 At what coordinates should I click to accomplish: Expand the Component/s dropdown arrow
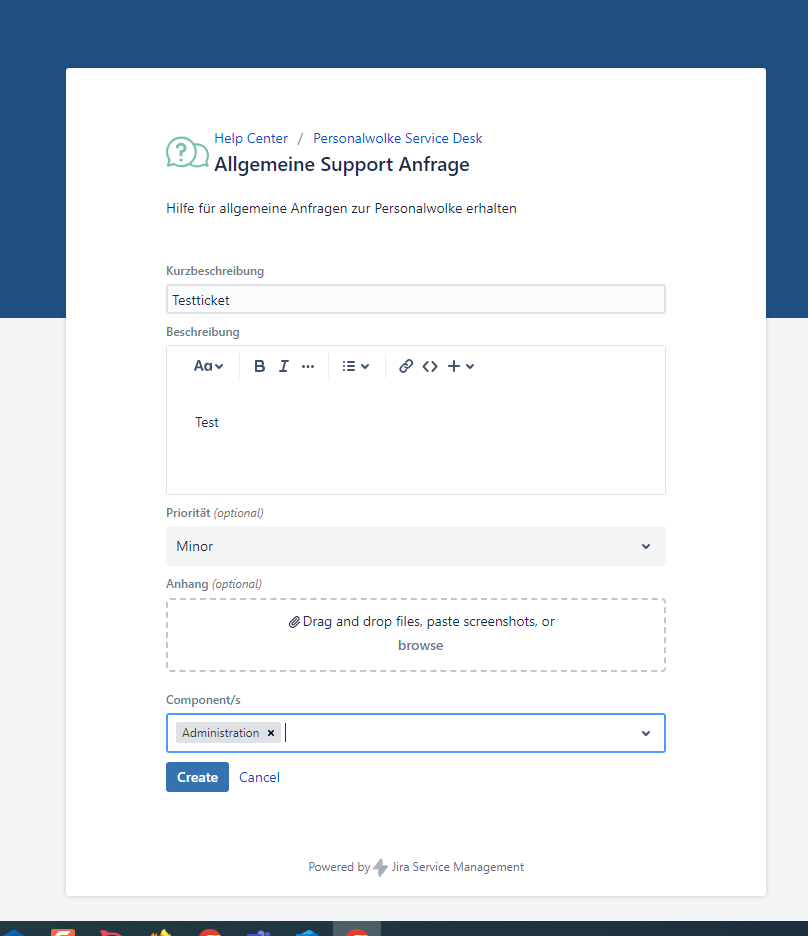click(x=646, y=733)
